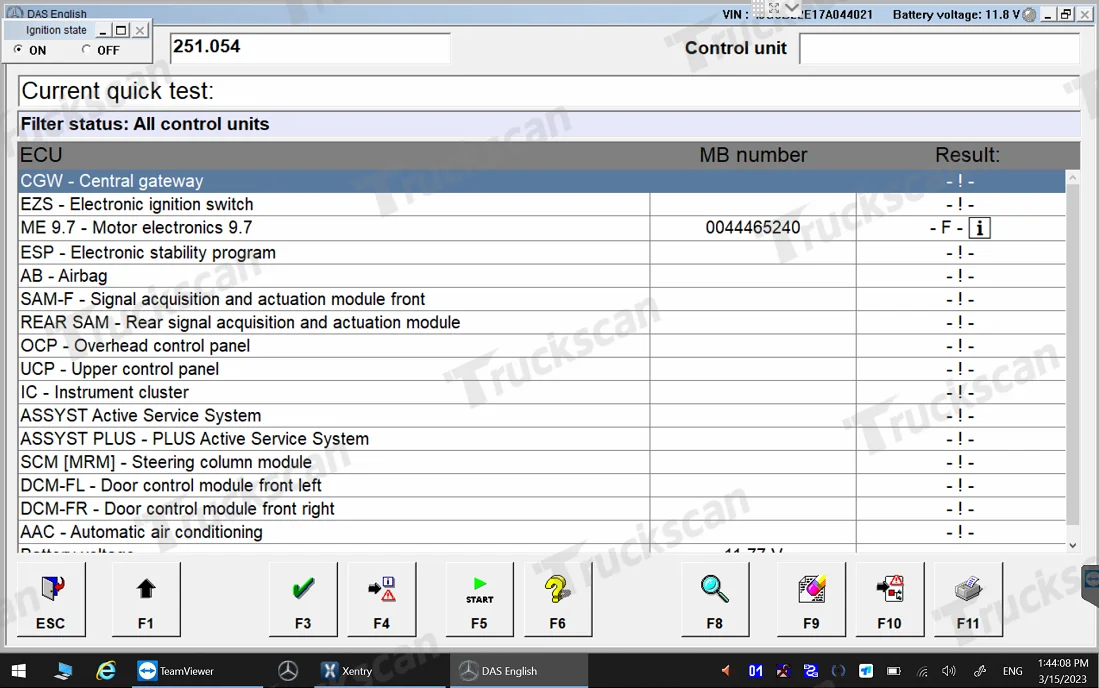
Task: Click the TeamViewer side panel tab
Action: 1091,585
